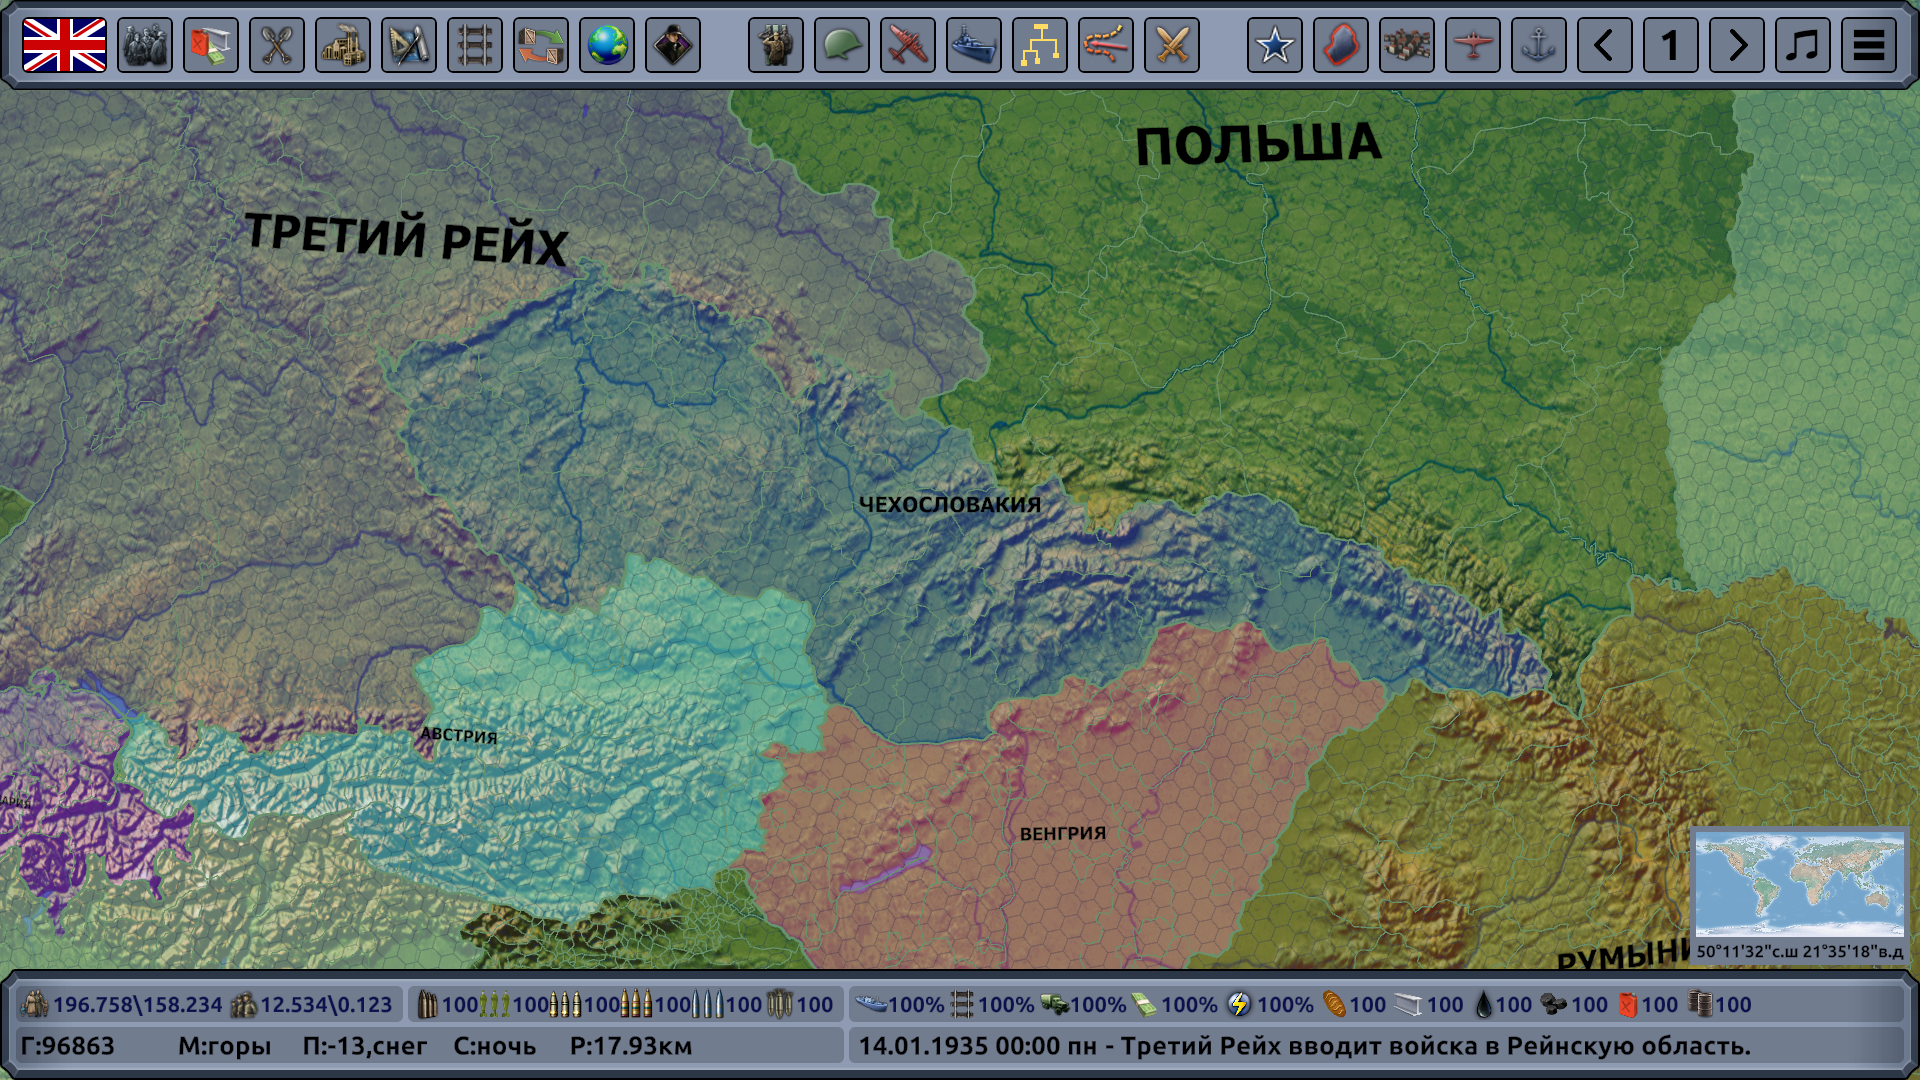
Task: Open the battleship navy icon
Action: pos(973,45)
